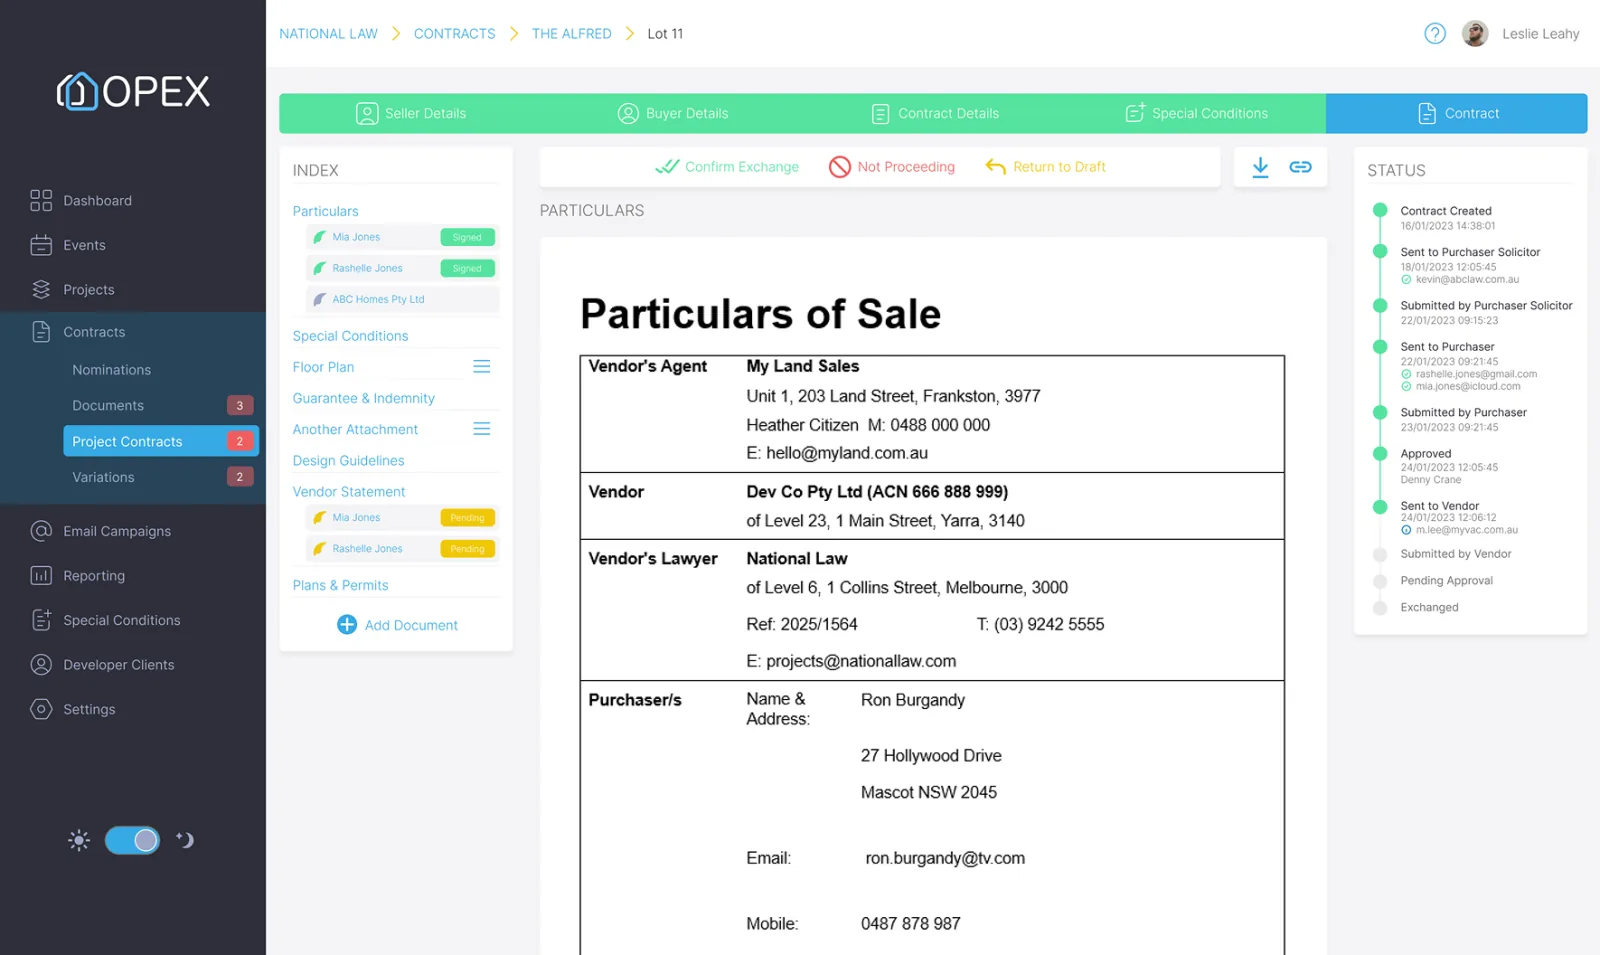The height and width of the screenshot is (955, 1600).
Task: Click the Events calendar icon
Action: coord(41,245)
